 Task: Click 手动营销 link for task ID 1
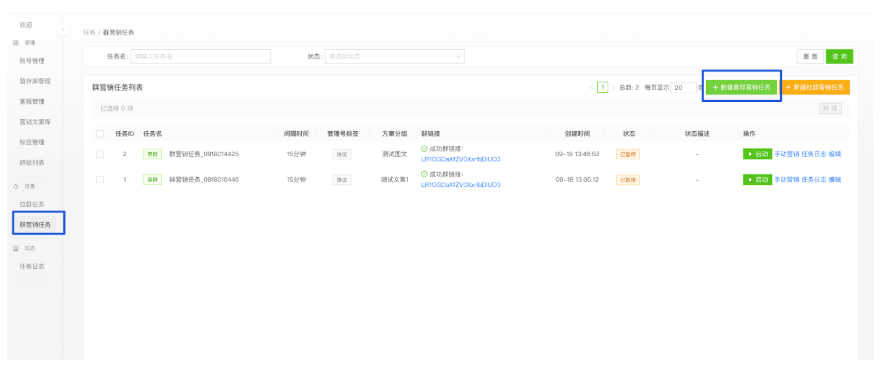coord(786,180)
